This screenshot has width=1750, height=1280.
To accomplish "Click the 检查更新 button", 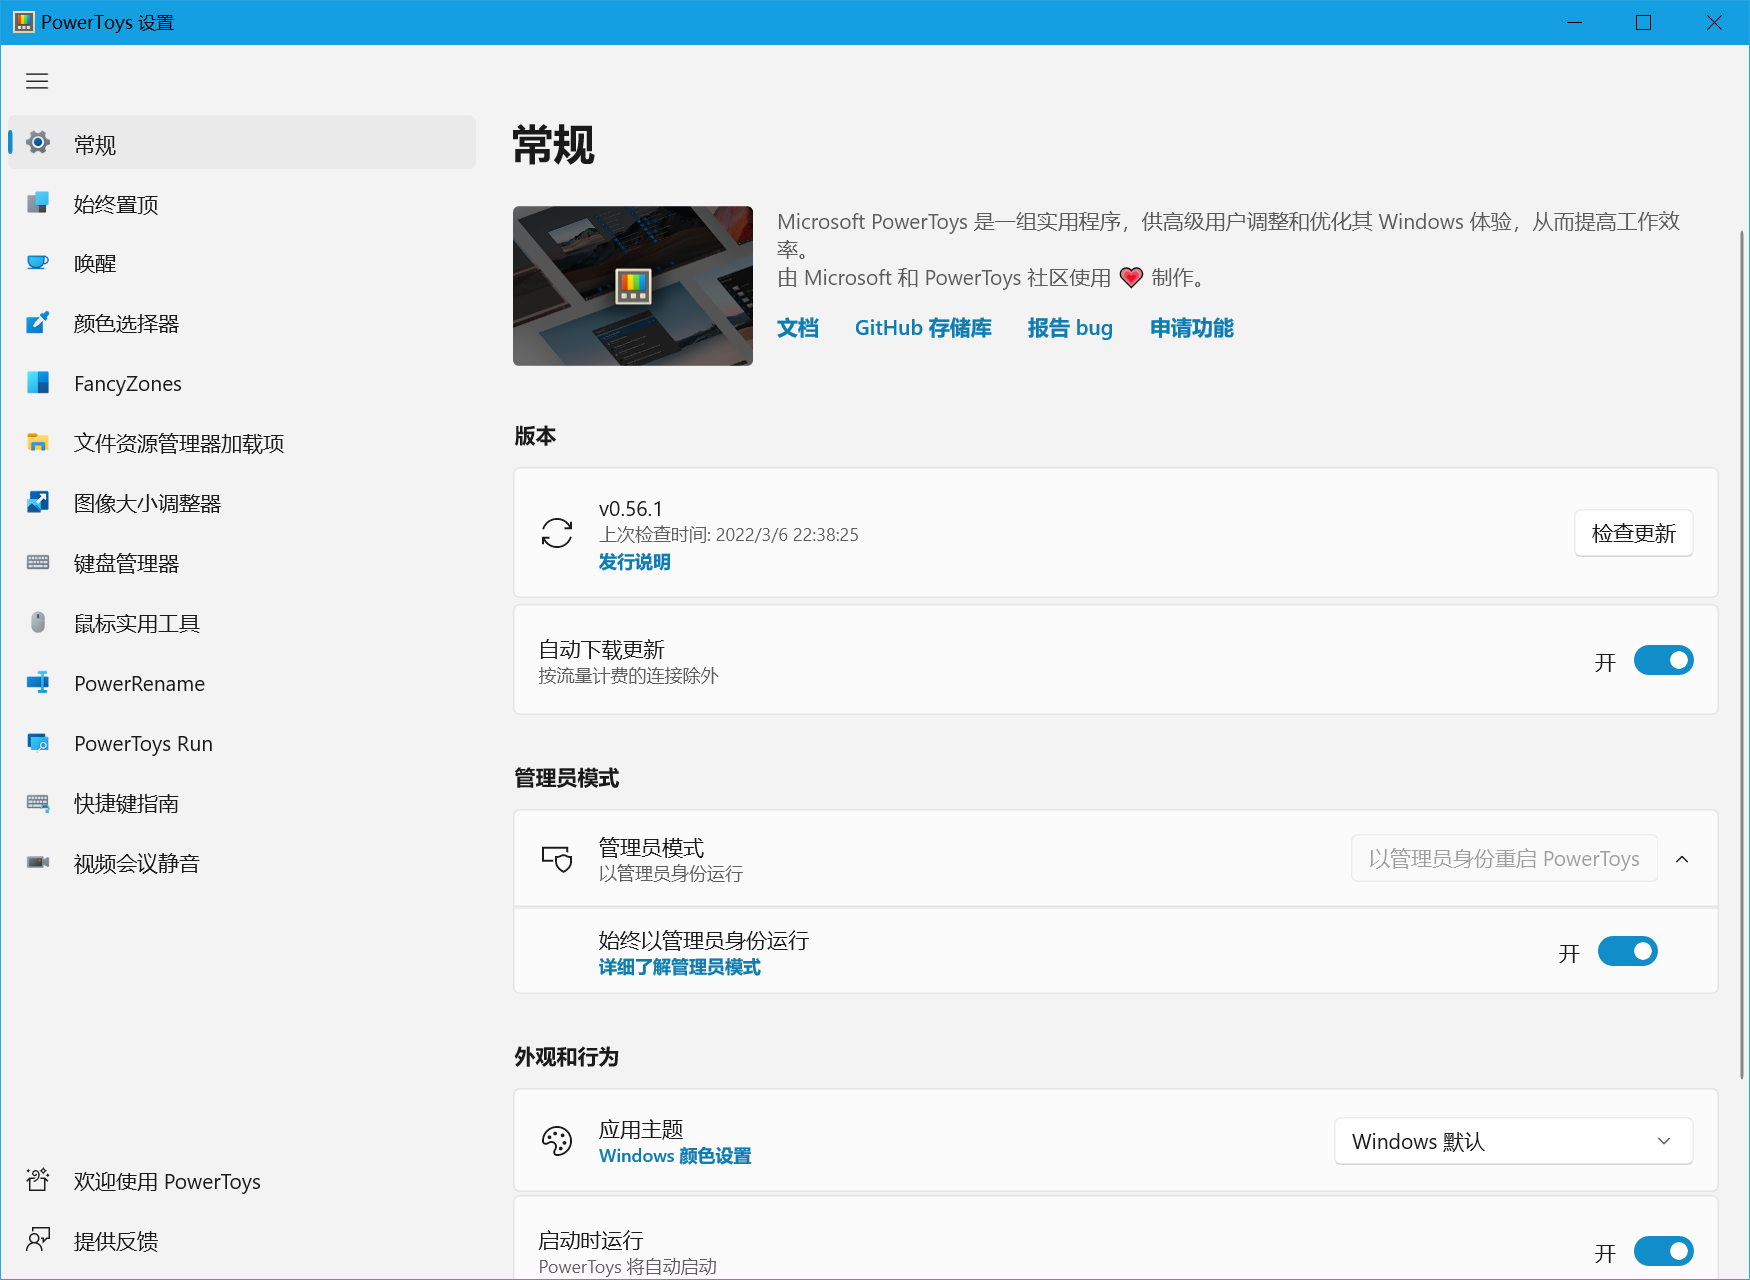I will 1633,533.
